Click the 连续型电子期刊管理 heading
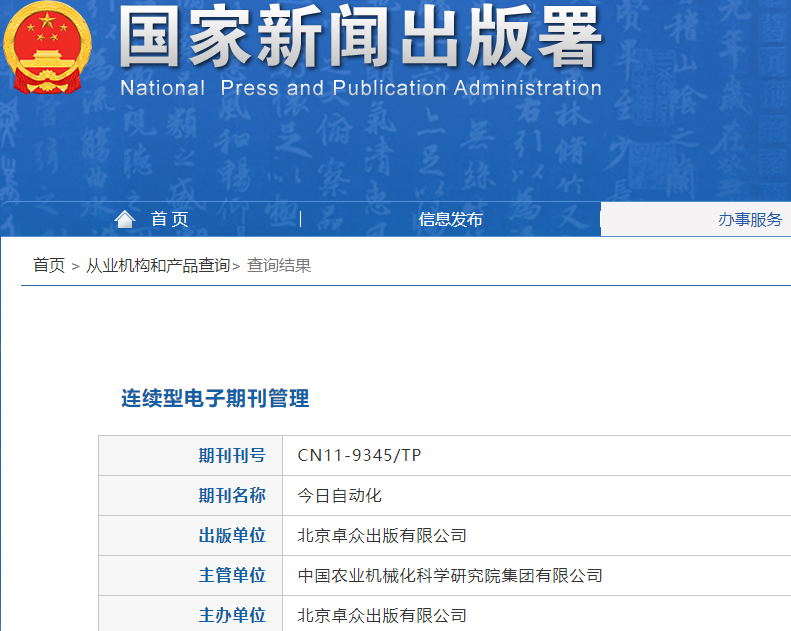791x631 pixels. click(x=215, y=398)
